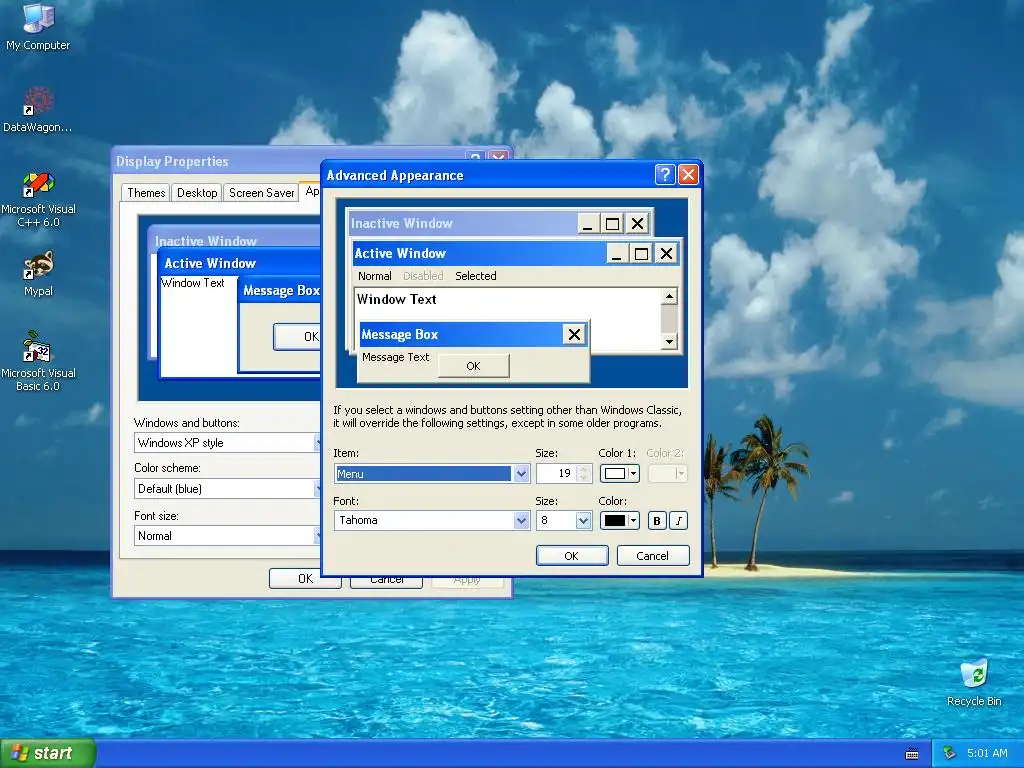Click the preview Message Box OK button
The width and height of the screenshot is (1024, 768).
click(473, 366)
